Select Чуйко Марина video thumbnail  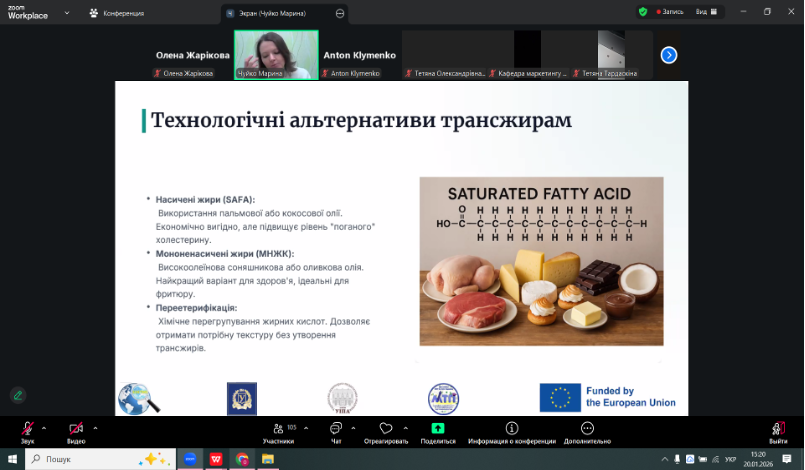coord(276,54)
